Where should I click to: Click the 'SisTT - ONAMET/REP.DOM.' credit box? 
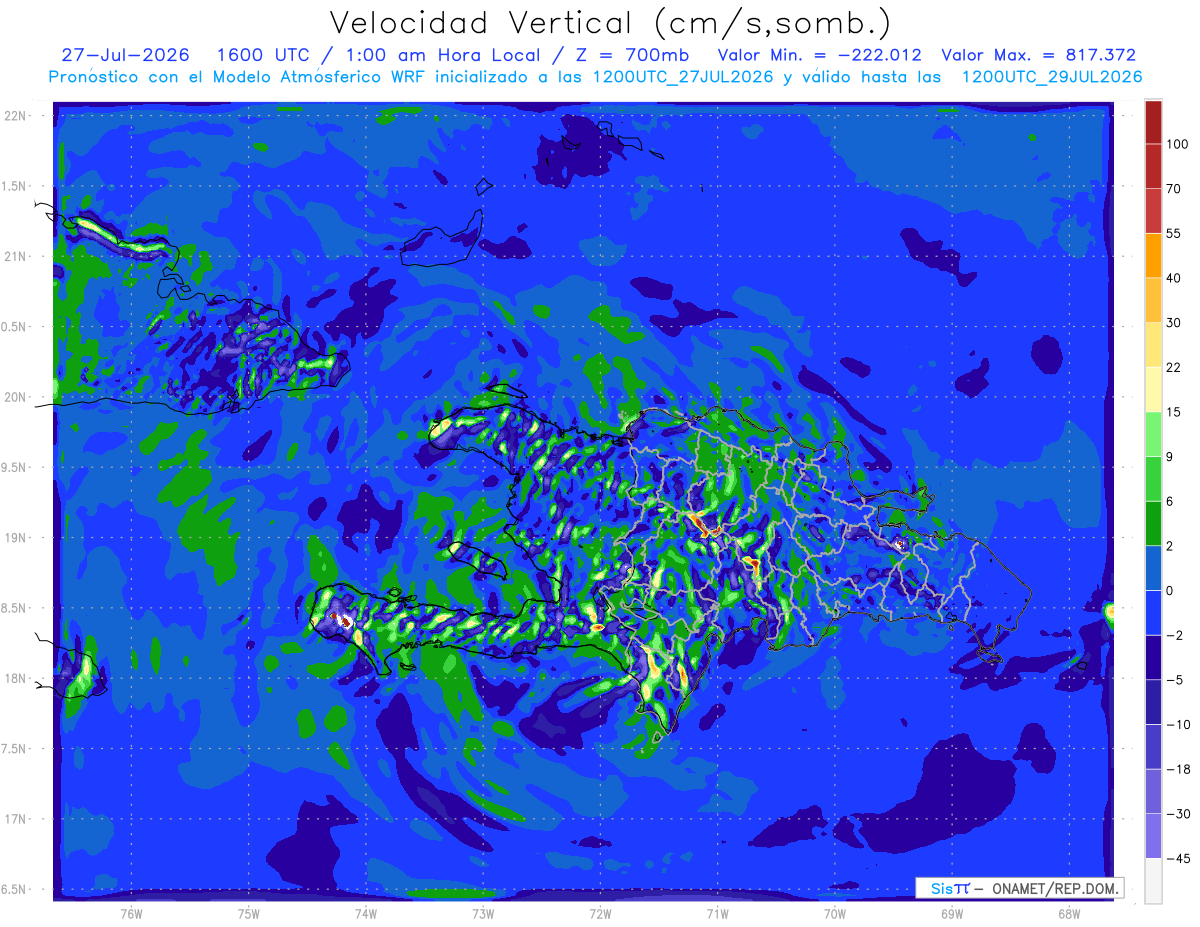1020,888
